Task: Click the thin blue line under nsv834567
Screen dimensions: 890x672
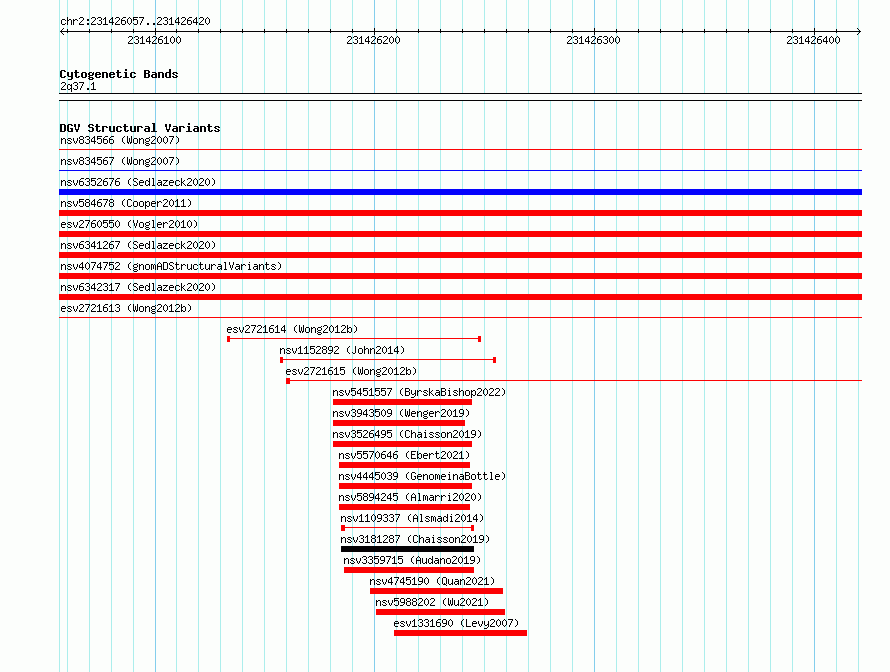Action: point(460,170)
